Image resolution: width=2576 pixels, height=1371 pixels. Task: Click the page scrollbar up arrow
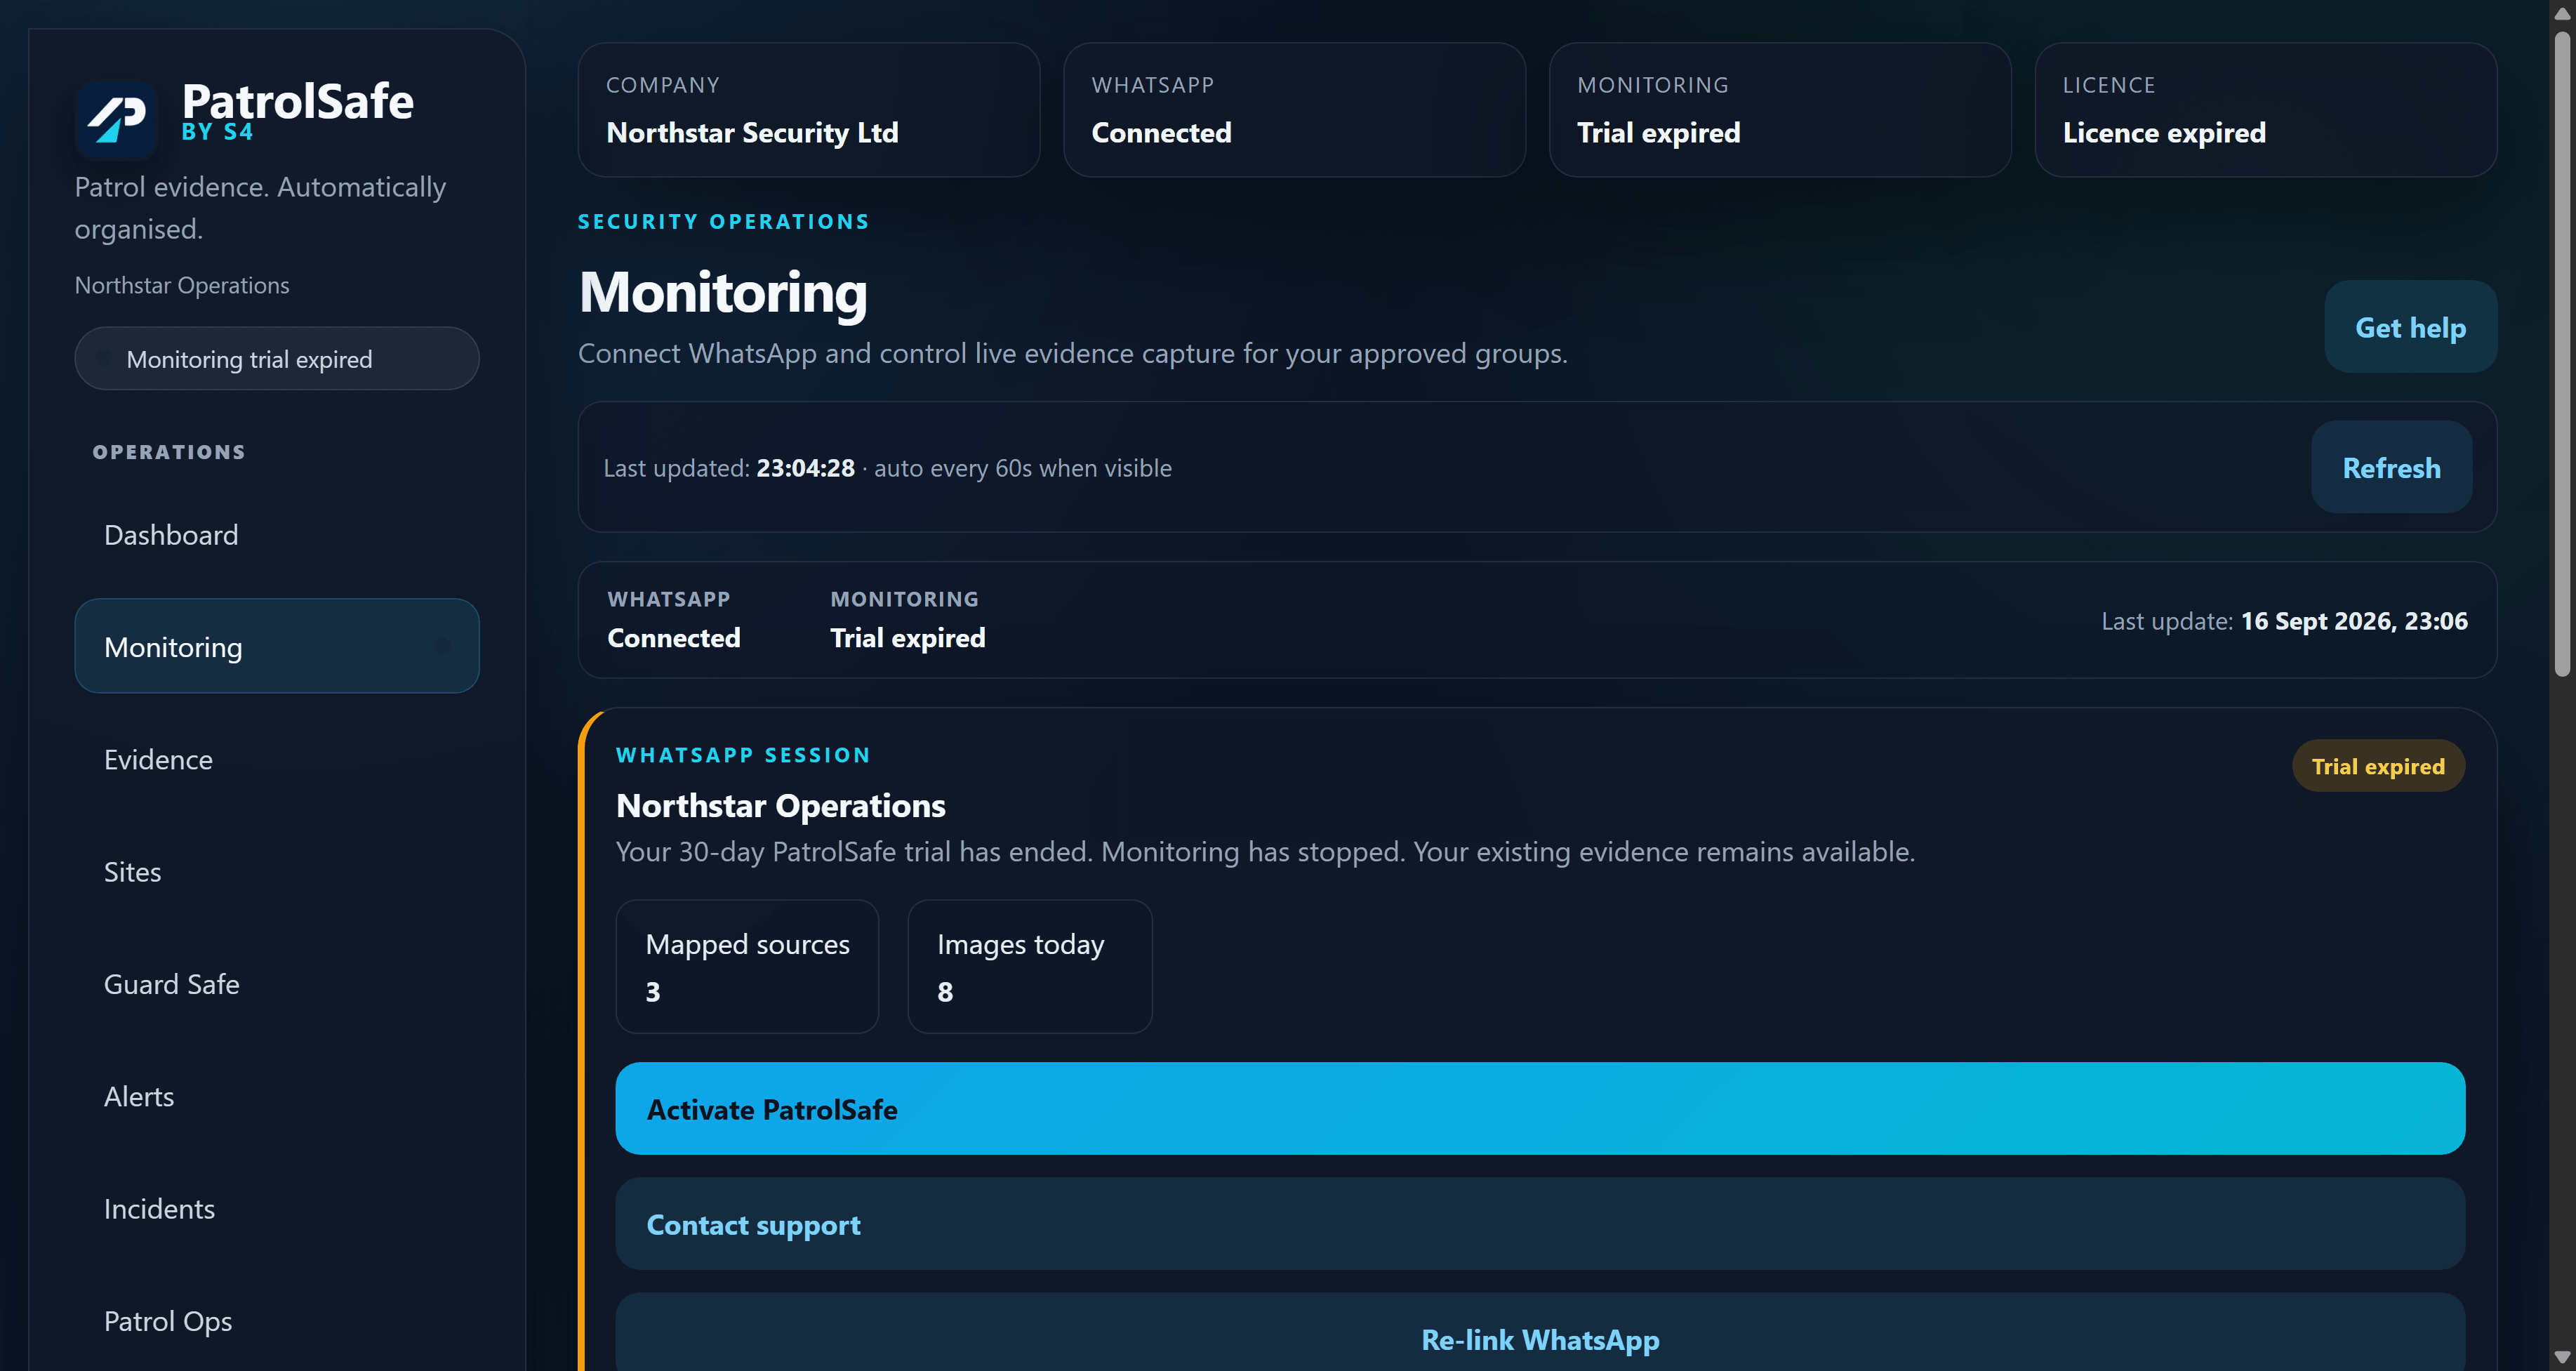tap(2562, 13)
